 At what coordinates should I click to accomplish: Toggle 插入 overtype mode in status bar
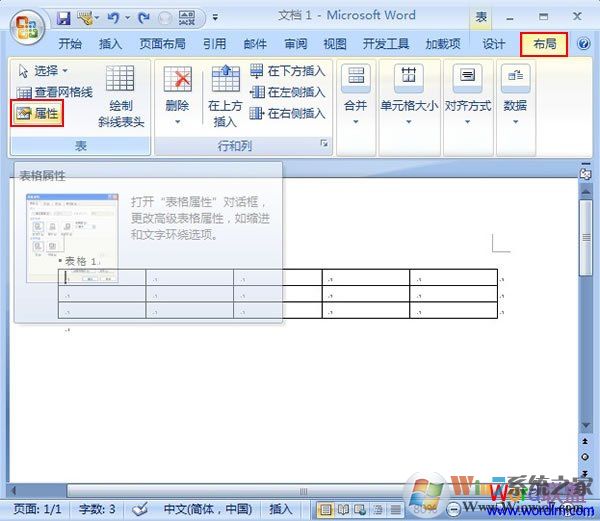[x=280, y=509]
